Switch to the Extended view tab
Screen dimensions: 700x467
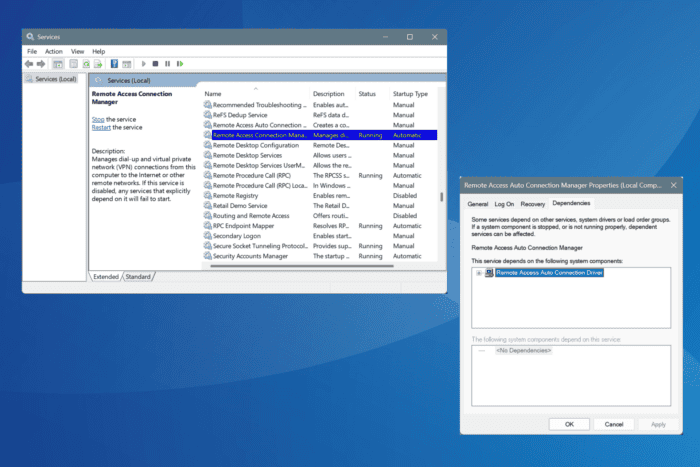[106, 277]
